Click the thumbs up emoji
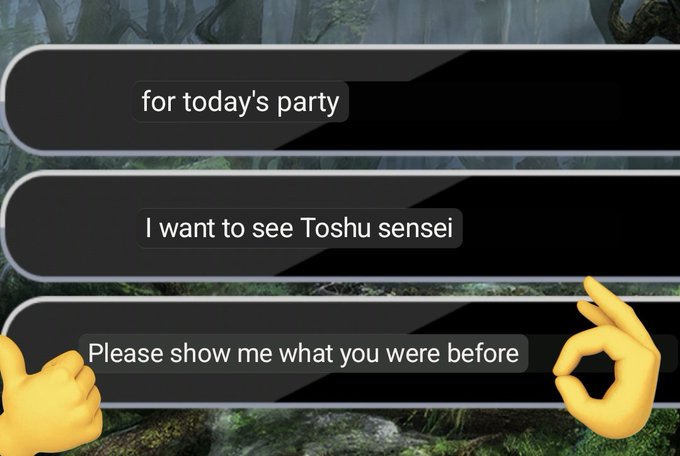This screenshot has width=680, height=456. [x=47, y=397]
